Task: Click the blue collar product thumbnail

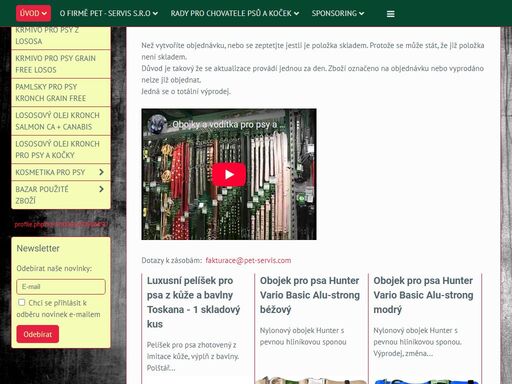Action: point(426,381)
